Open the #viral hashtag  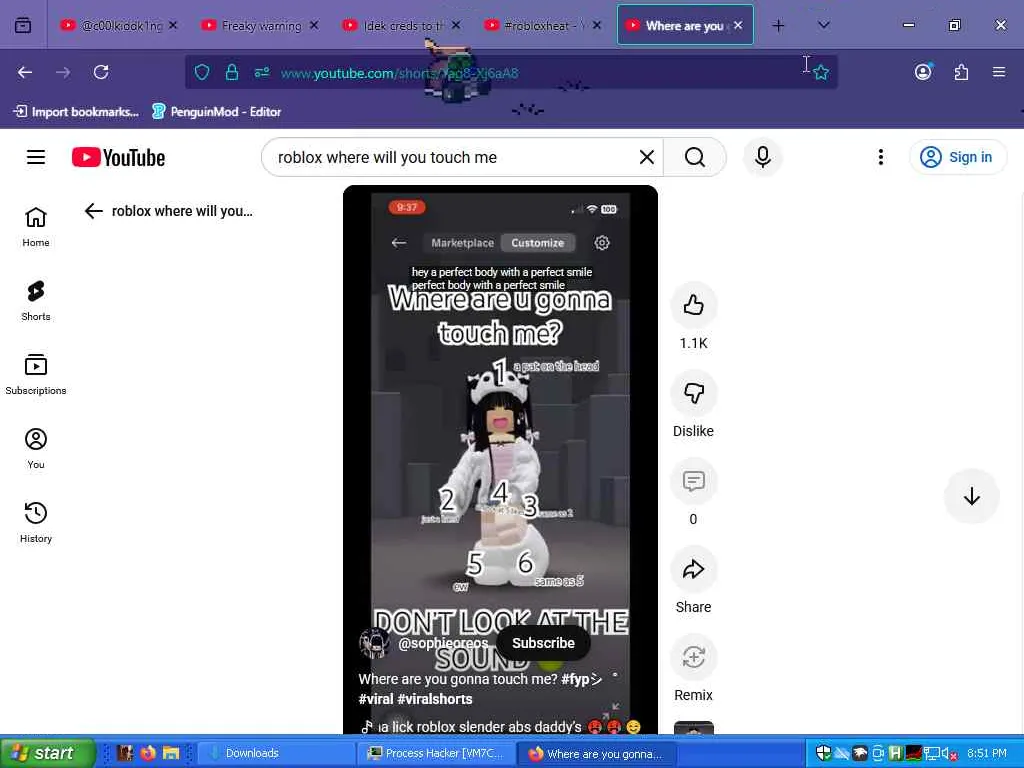pos(376,699)
